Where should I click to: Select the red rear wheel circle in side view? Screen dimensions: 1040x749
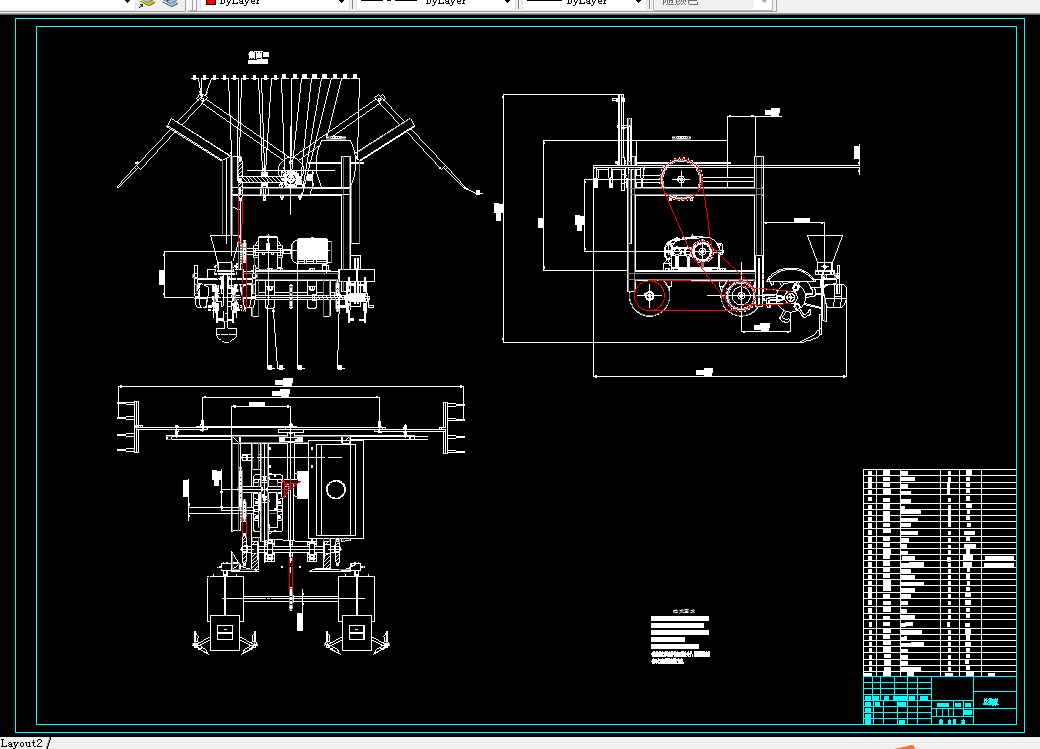point(649,296)
